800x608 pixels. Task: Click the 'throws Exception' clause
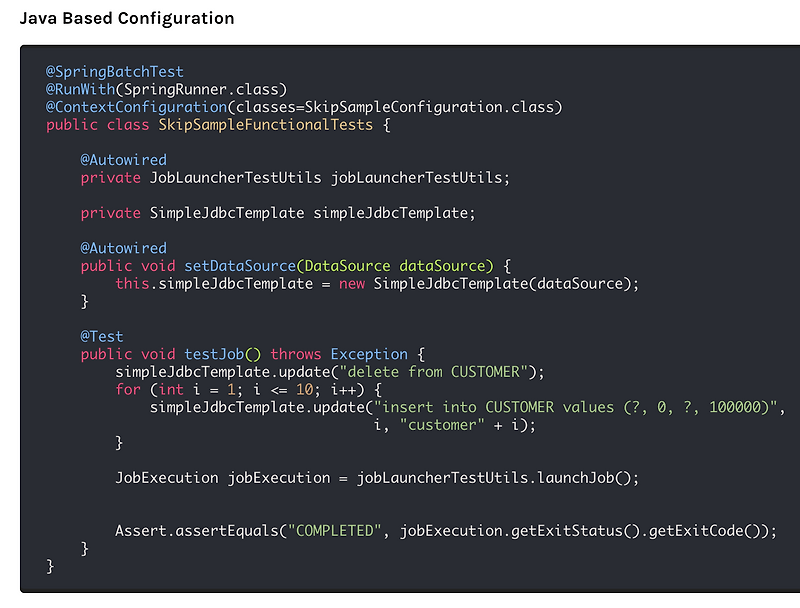click(x=339, y=354)
